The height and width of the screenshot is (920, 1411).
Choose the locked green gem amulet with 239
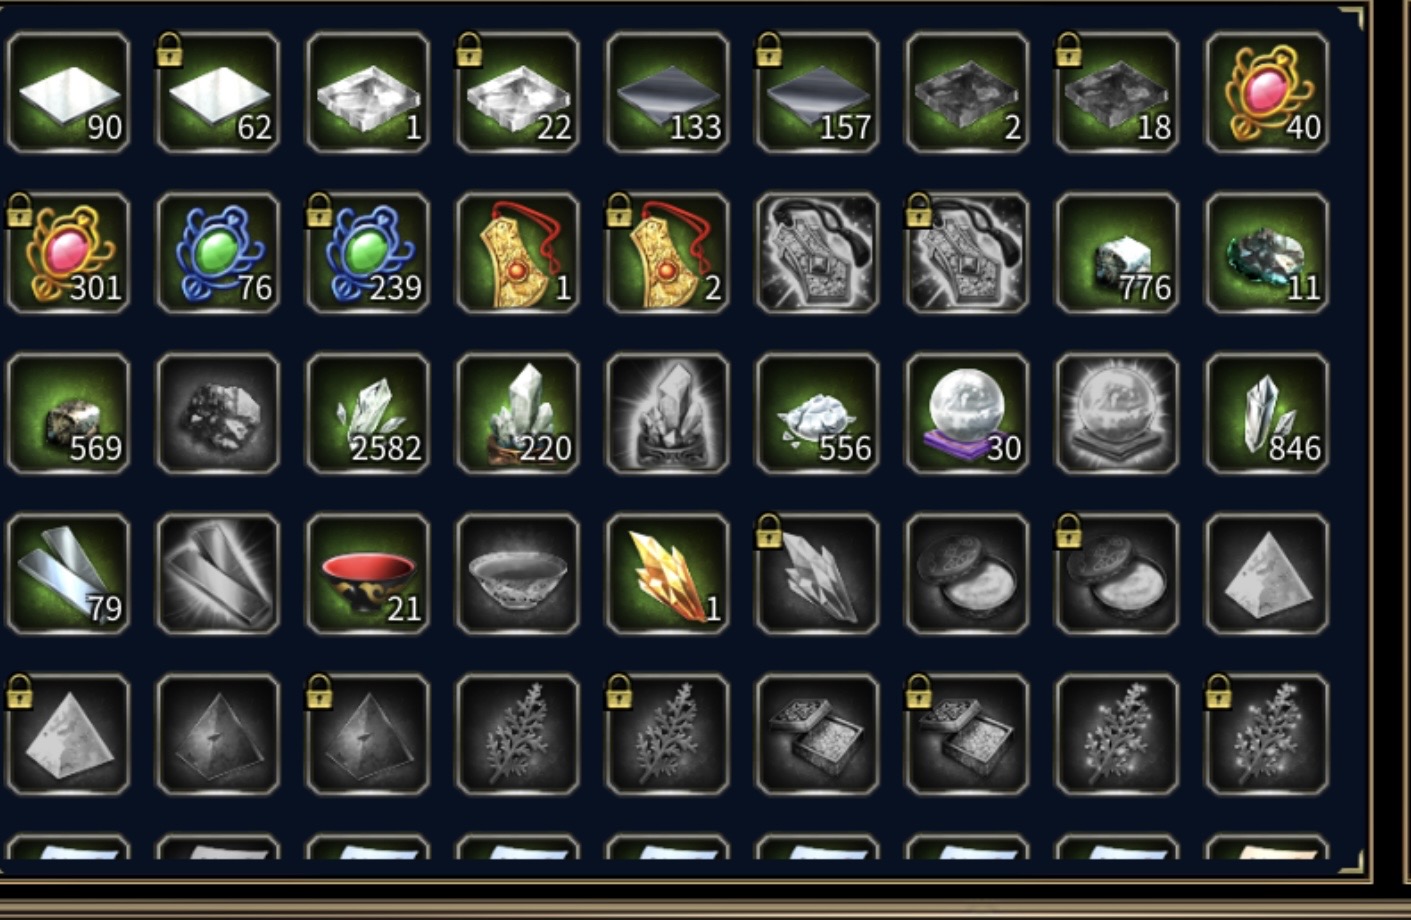click(368, 253)
